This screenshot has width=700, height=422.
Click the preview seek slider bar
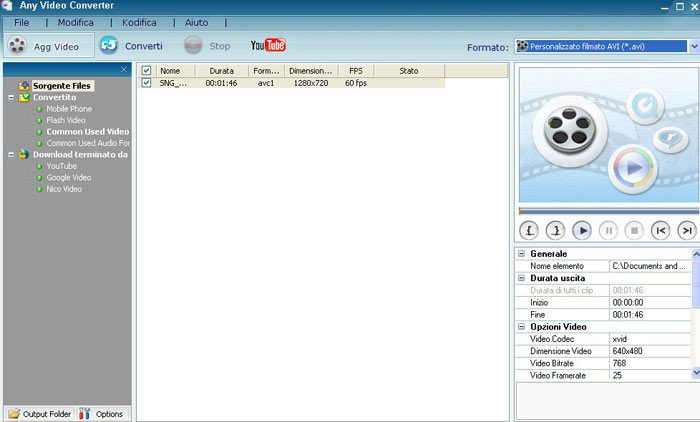(605, 211)
